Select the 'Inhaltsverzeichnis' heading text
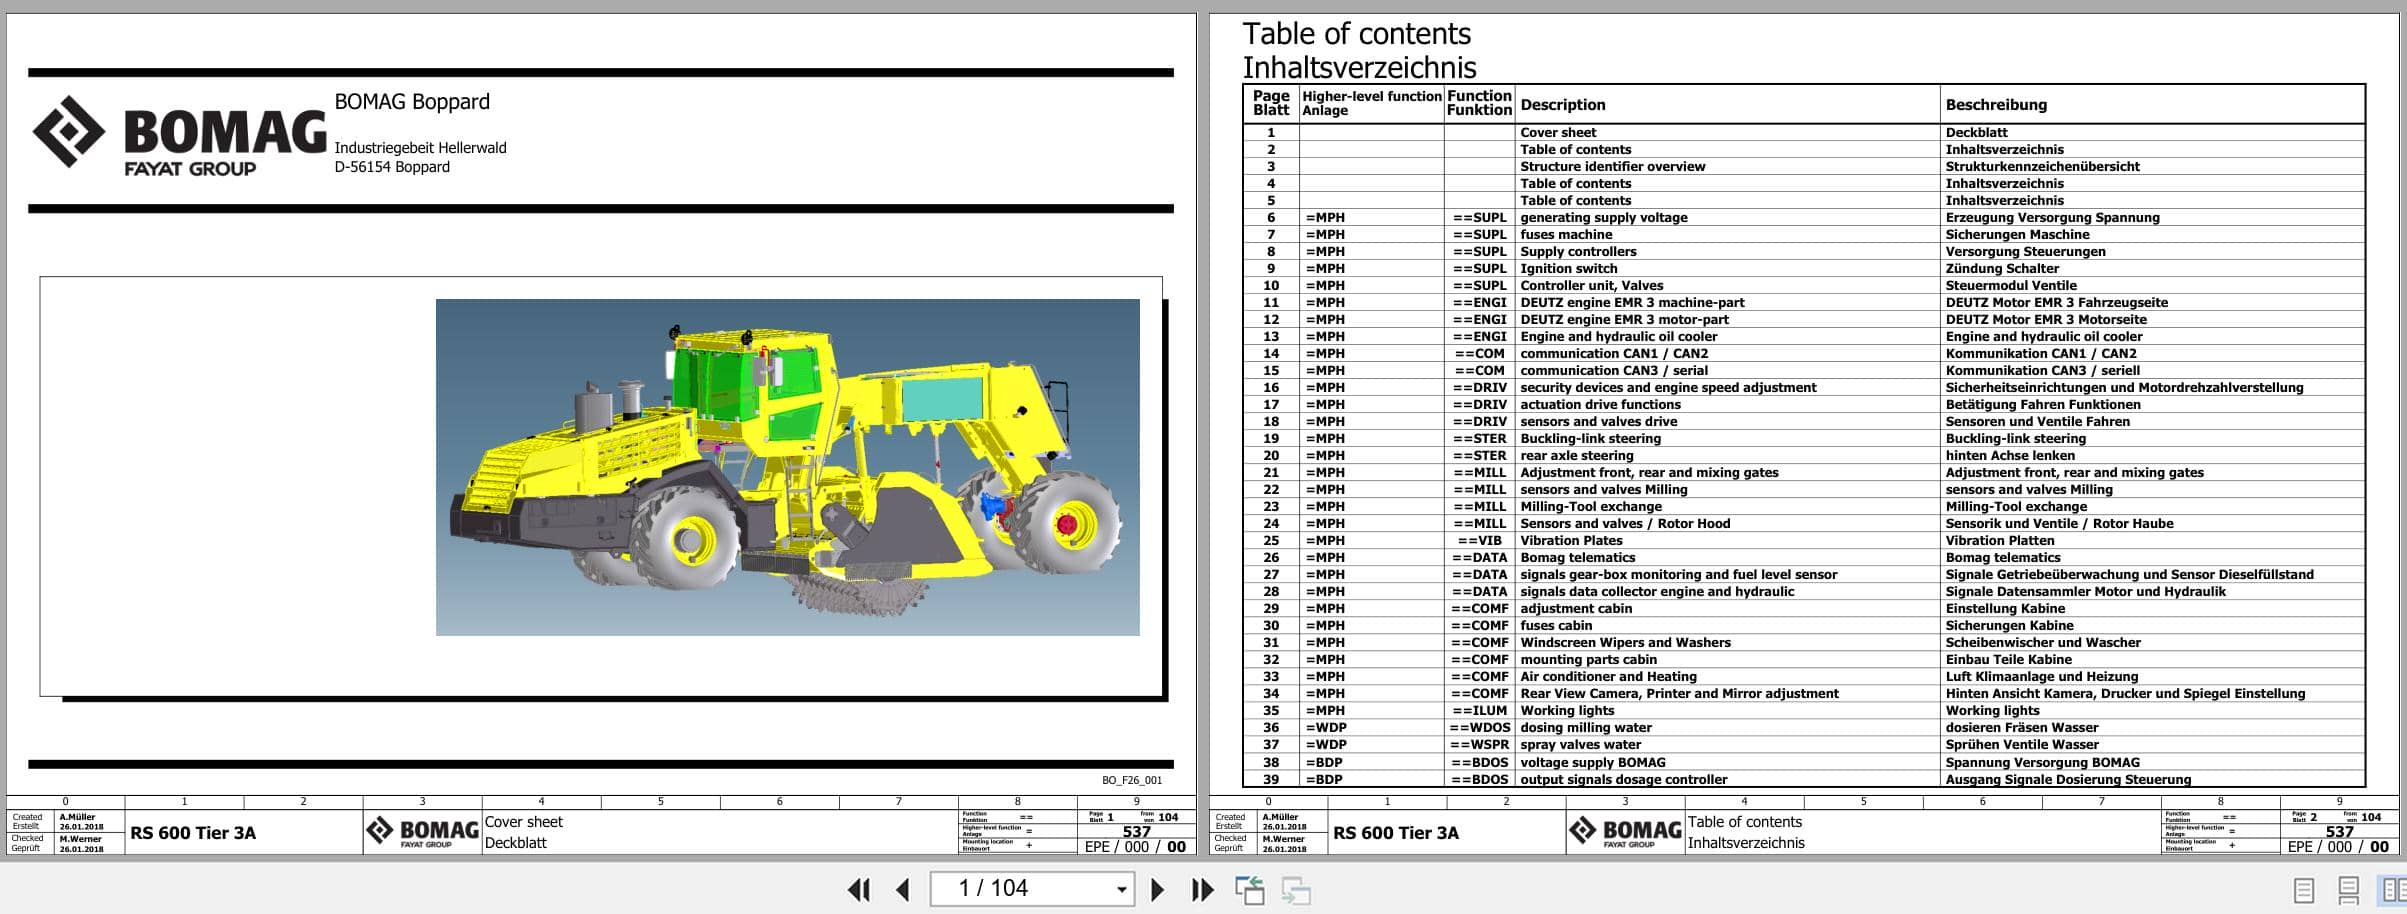Screen dimensions: 2407x914 coord(1359,68)
